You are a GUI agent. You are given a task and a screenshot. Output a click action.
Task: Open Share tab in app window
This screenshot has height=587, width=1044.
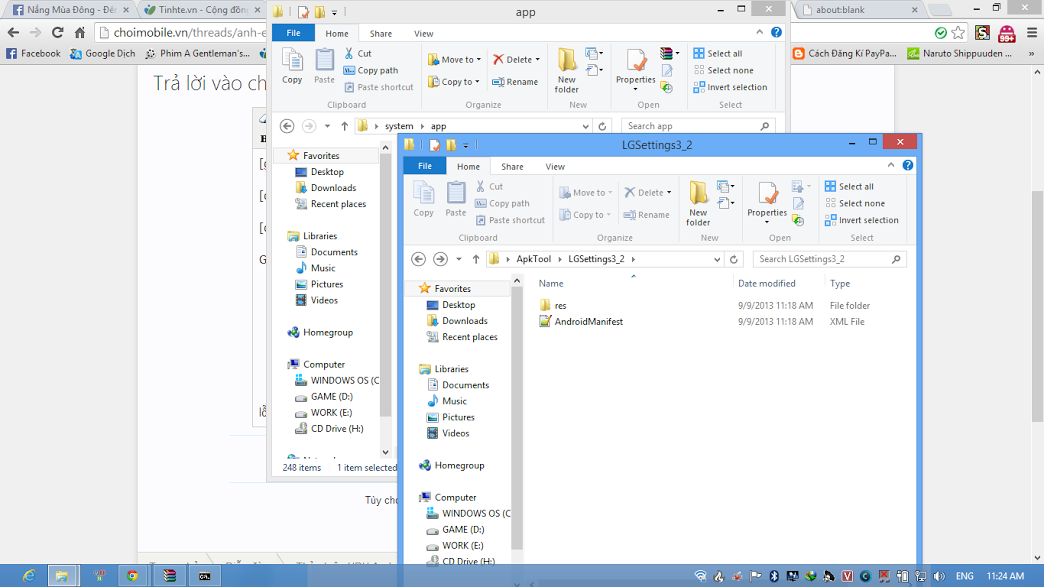coord(380,33)
